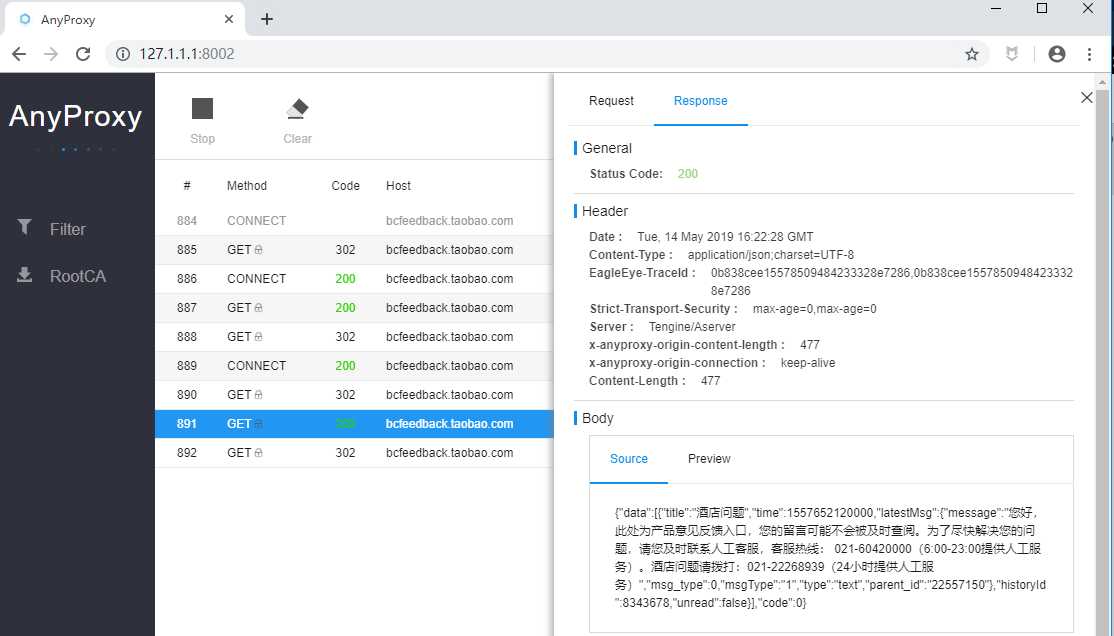Click the Code column header

[x=345, y=185]
